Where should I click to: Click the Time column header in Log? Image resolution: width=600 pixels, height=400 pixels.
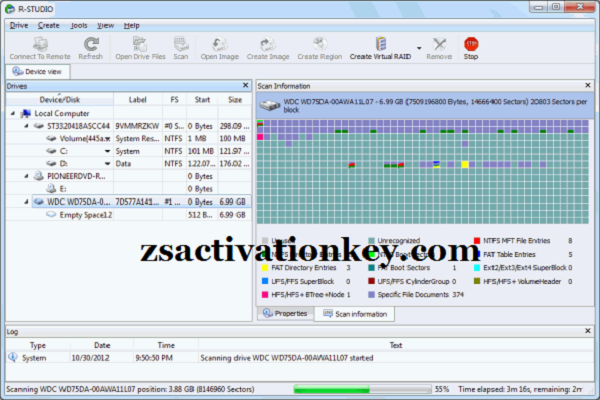click(166, 345)
